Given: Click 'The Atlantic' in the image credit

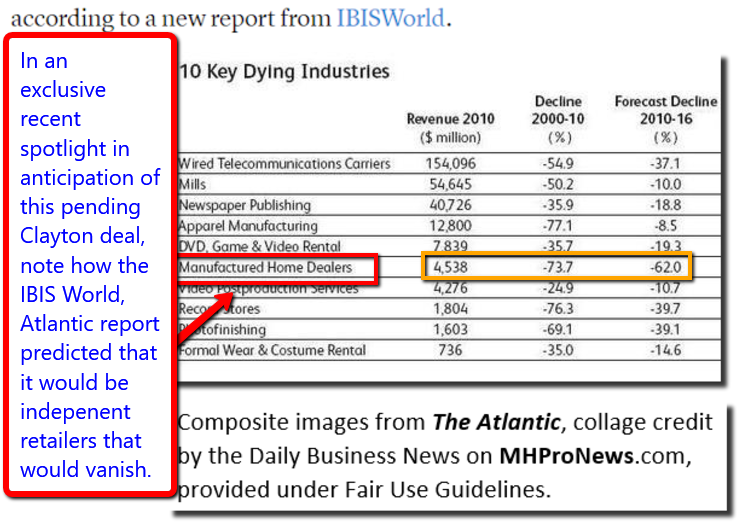Looking at the screenshot, I should [x=497, y=423].
